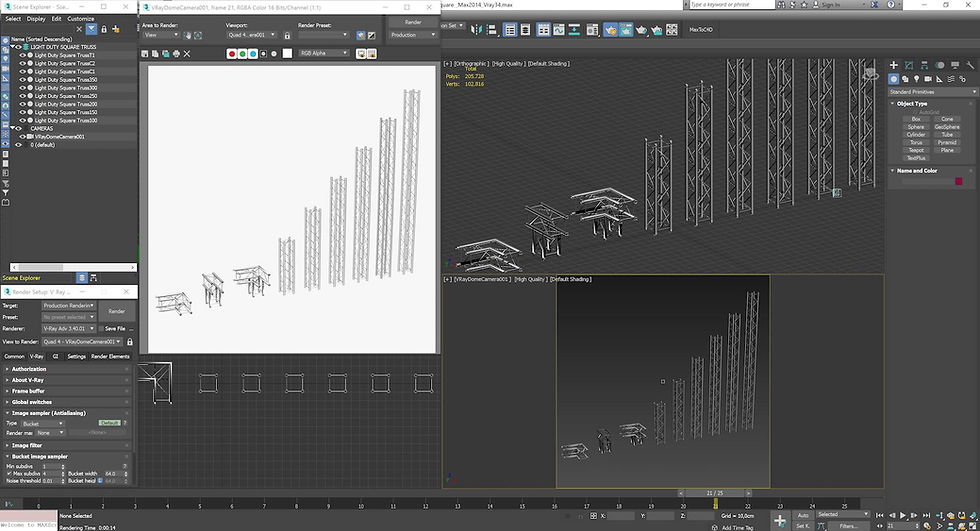
Task: Open the Standard Primitives dropdown
Action: tap(932, 92)
